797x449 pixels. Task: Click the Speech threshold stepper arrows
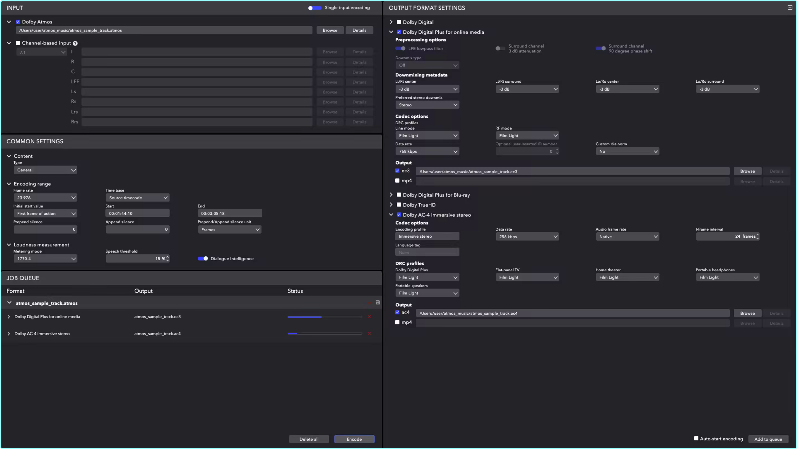tap(167, 258)
